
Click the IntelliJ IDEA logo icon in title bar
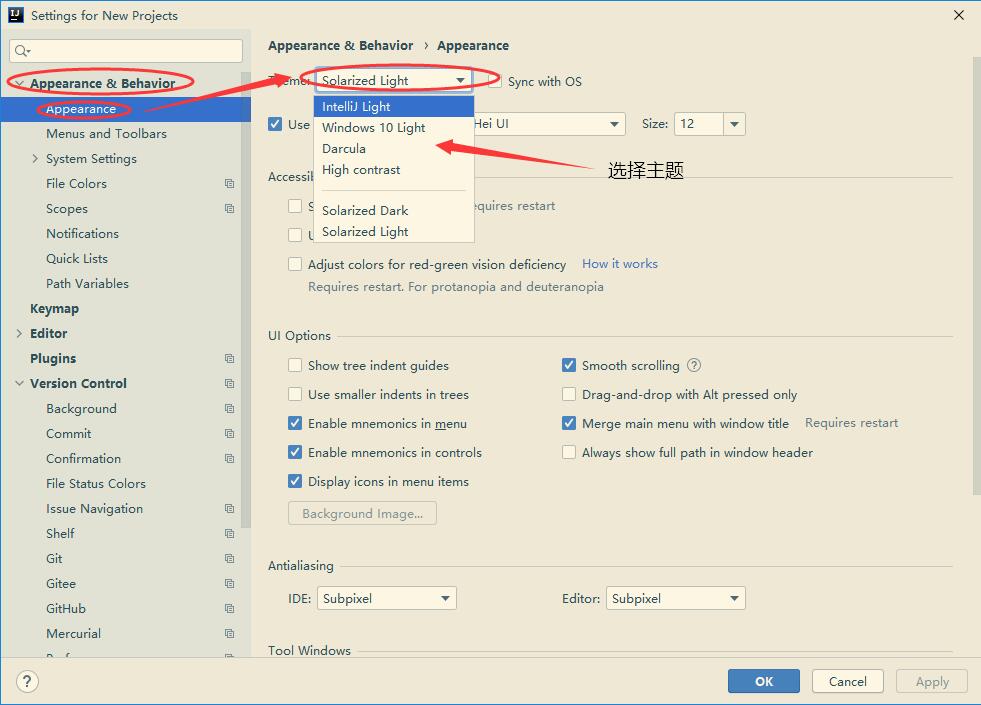pyautogui.click(x=16, y=15)
